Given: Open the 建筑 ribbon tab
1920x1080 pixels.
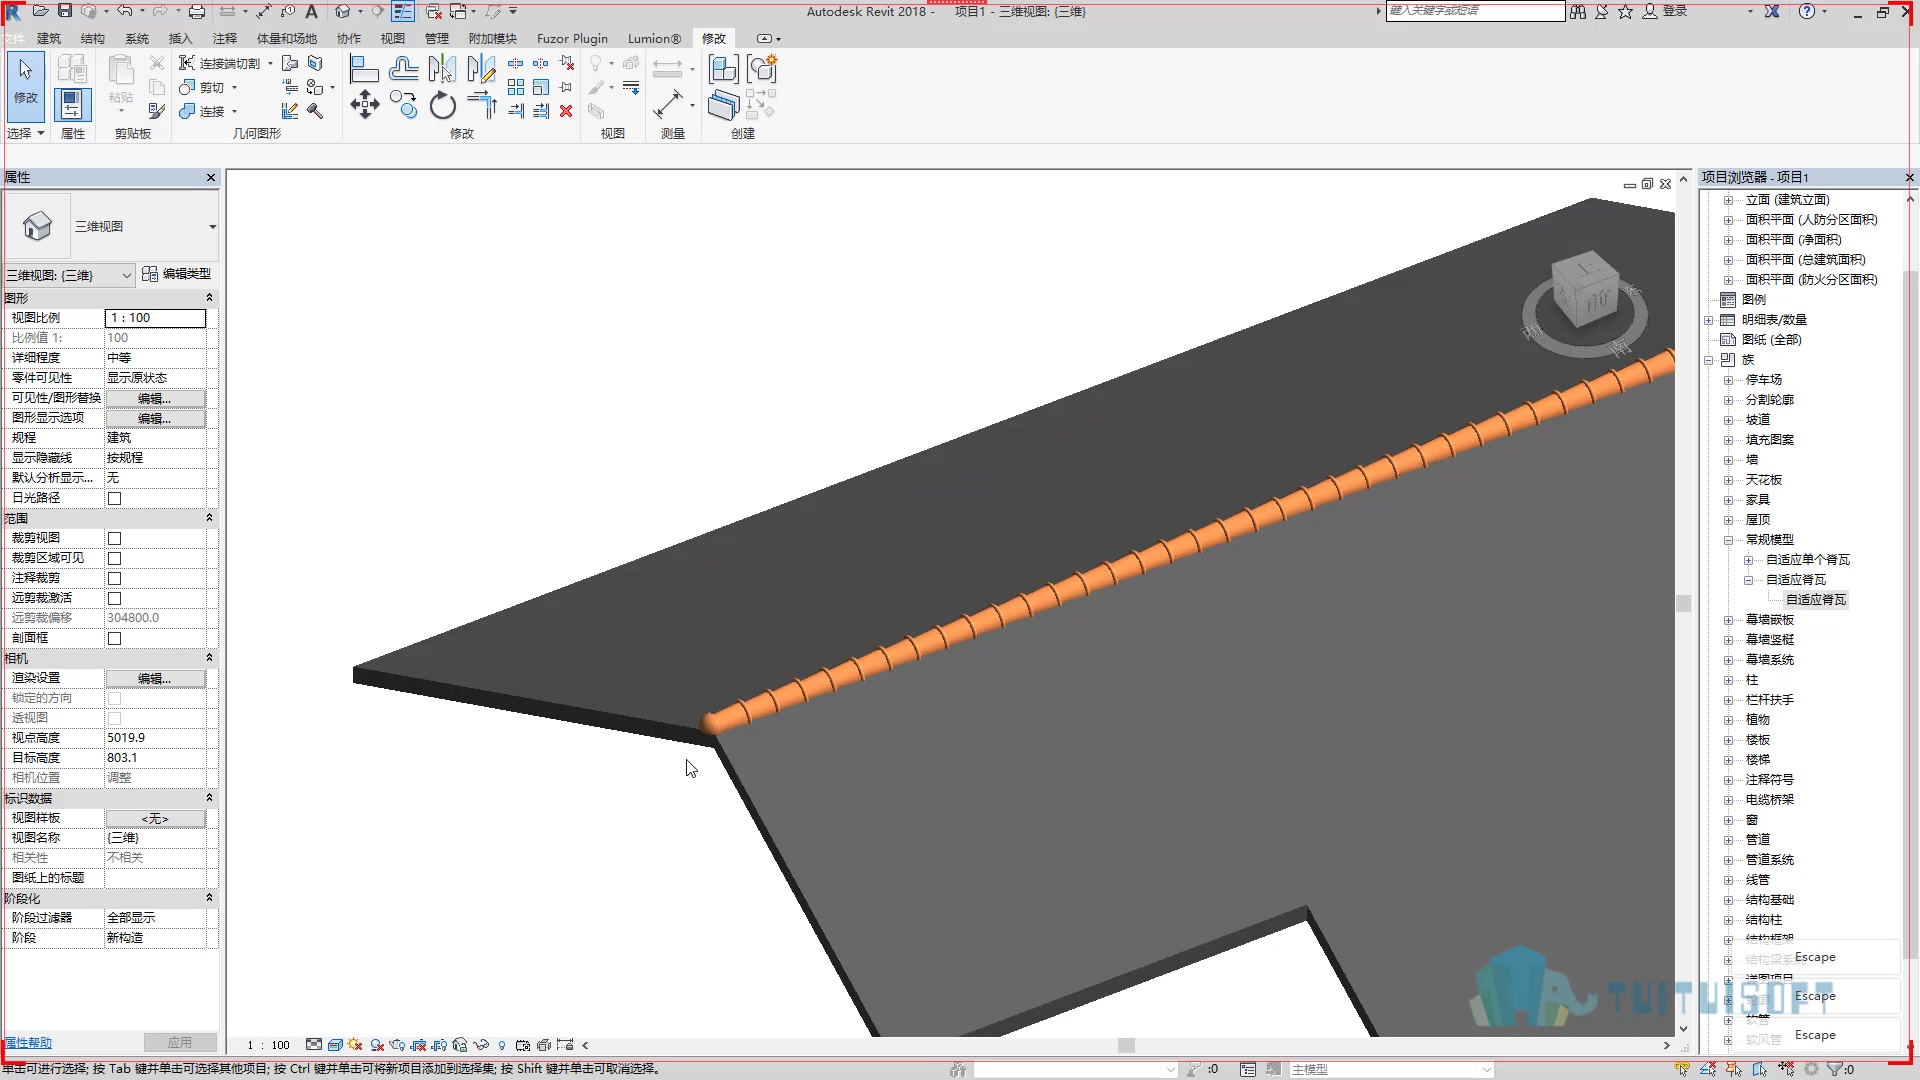Looking at the screenshot, I should tap(49, 38).
